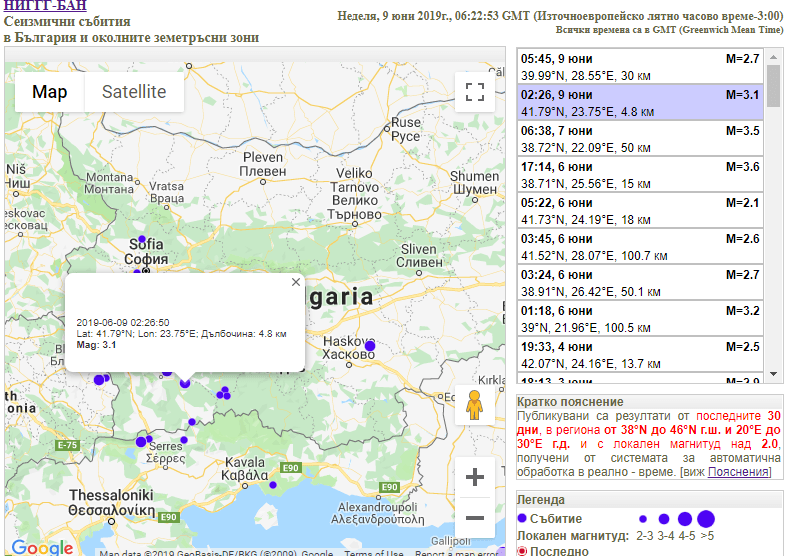The image size is (793, 556).
Task: Toggle fullscreen map view
Action: [x=475, y=93]
